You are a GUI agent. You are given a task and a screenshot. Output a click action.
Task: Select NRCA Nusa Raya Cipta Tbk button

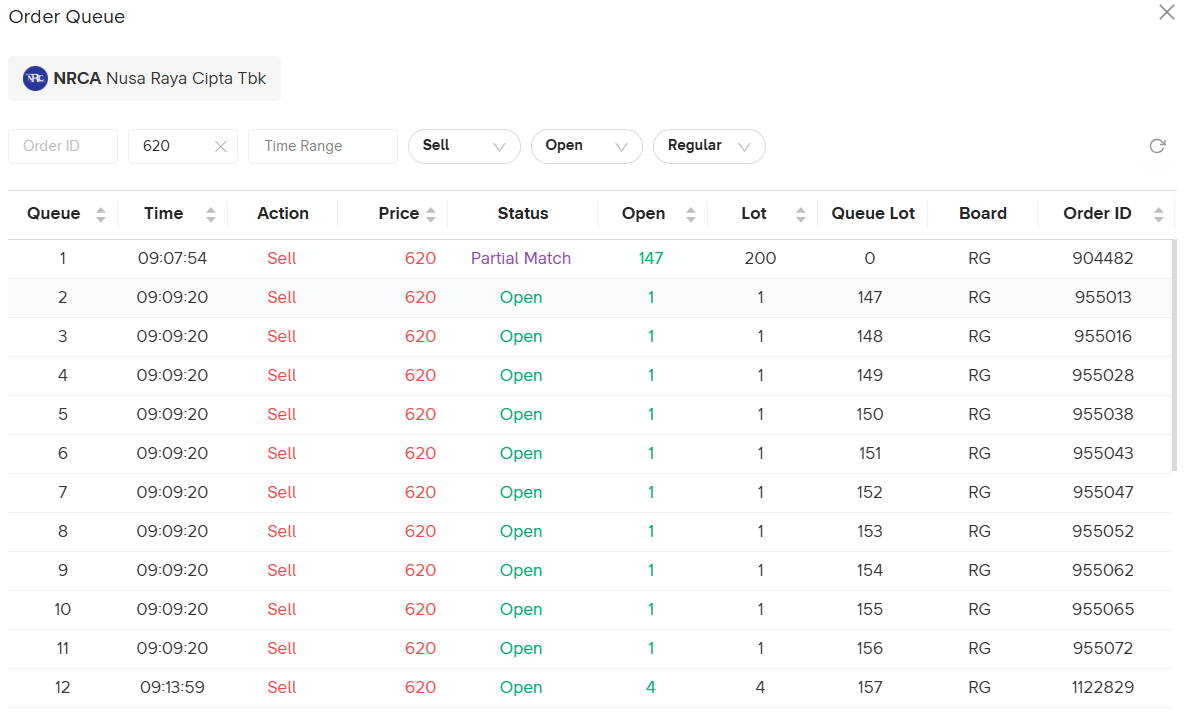145,78
